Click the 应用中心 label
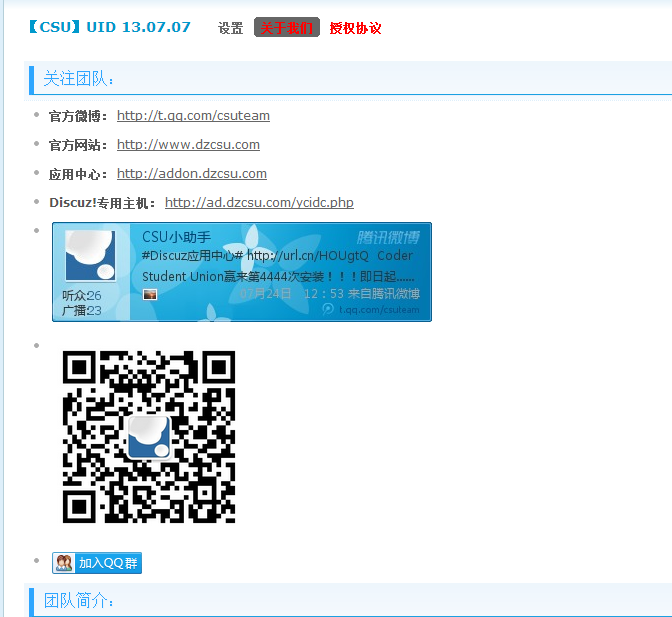This screenshot has width=672, height=617. coord(78,174)
